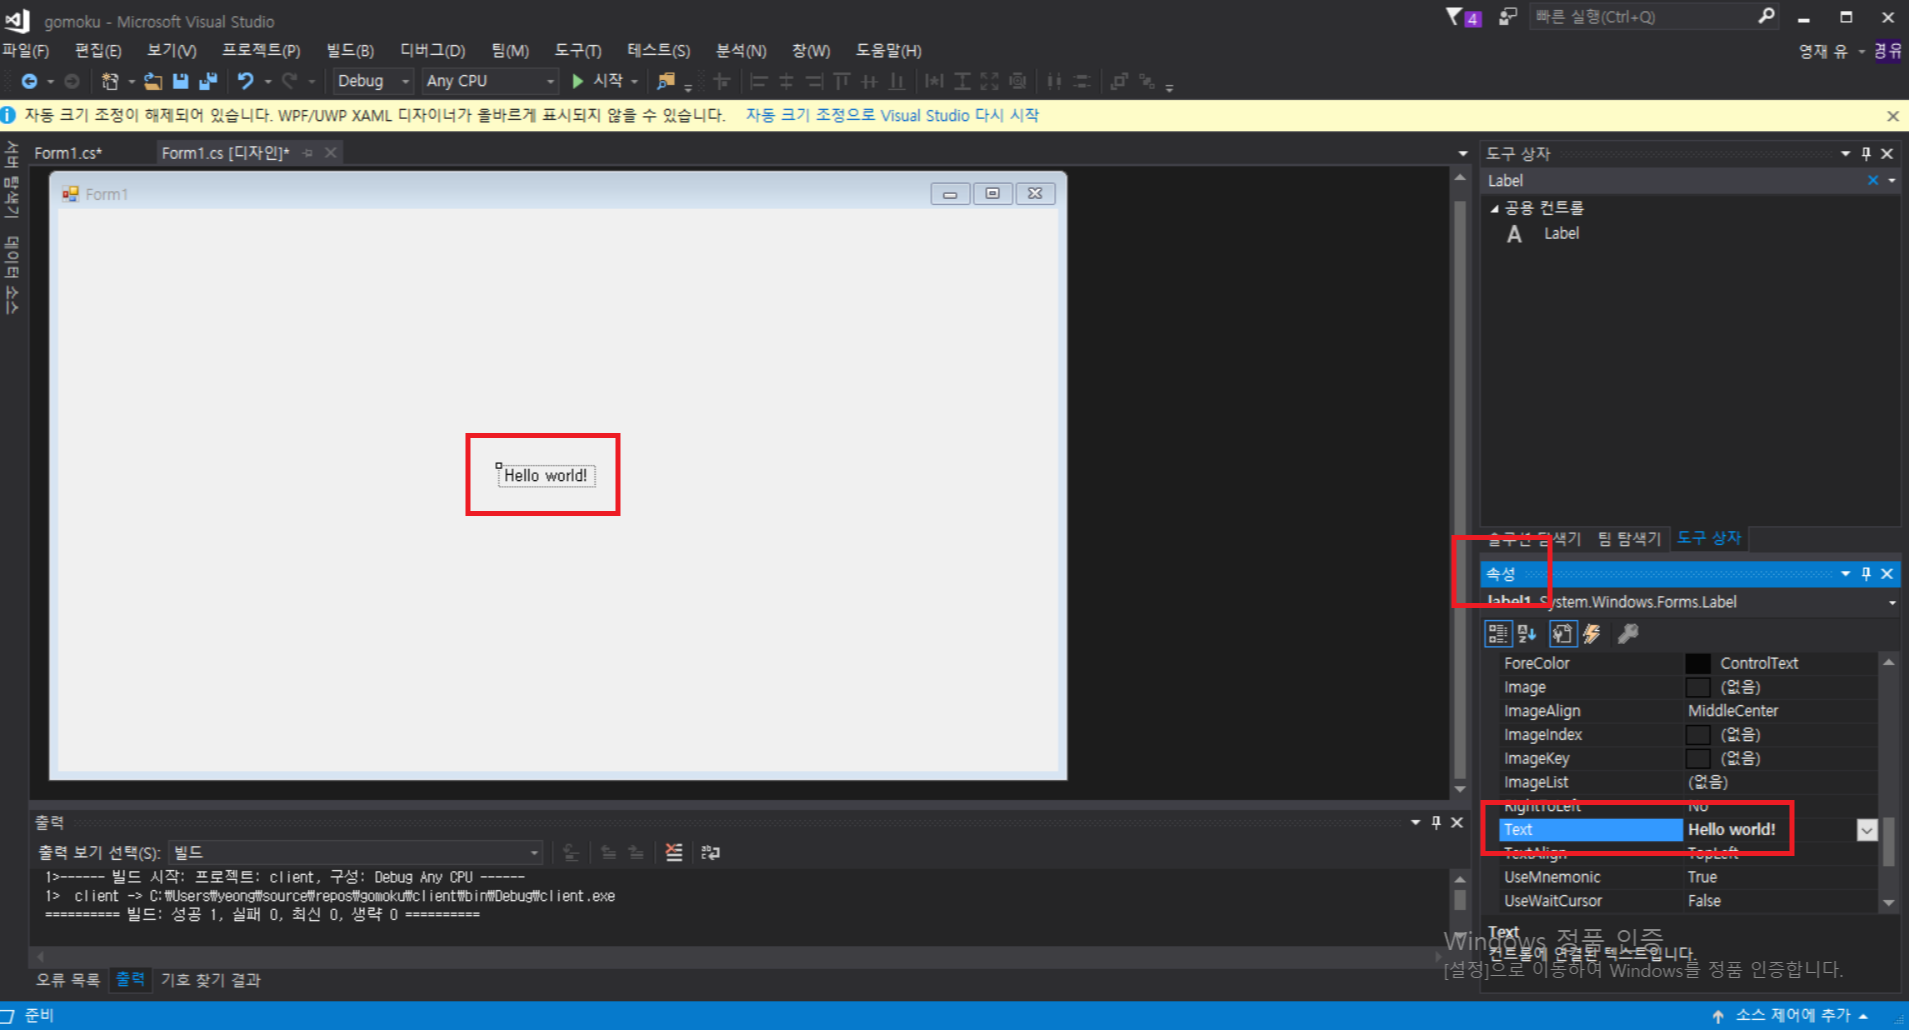Open the Any CPU platform dropdown
This screenshot has height=1030, width=1909.
550,81
